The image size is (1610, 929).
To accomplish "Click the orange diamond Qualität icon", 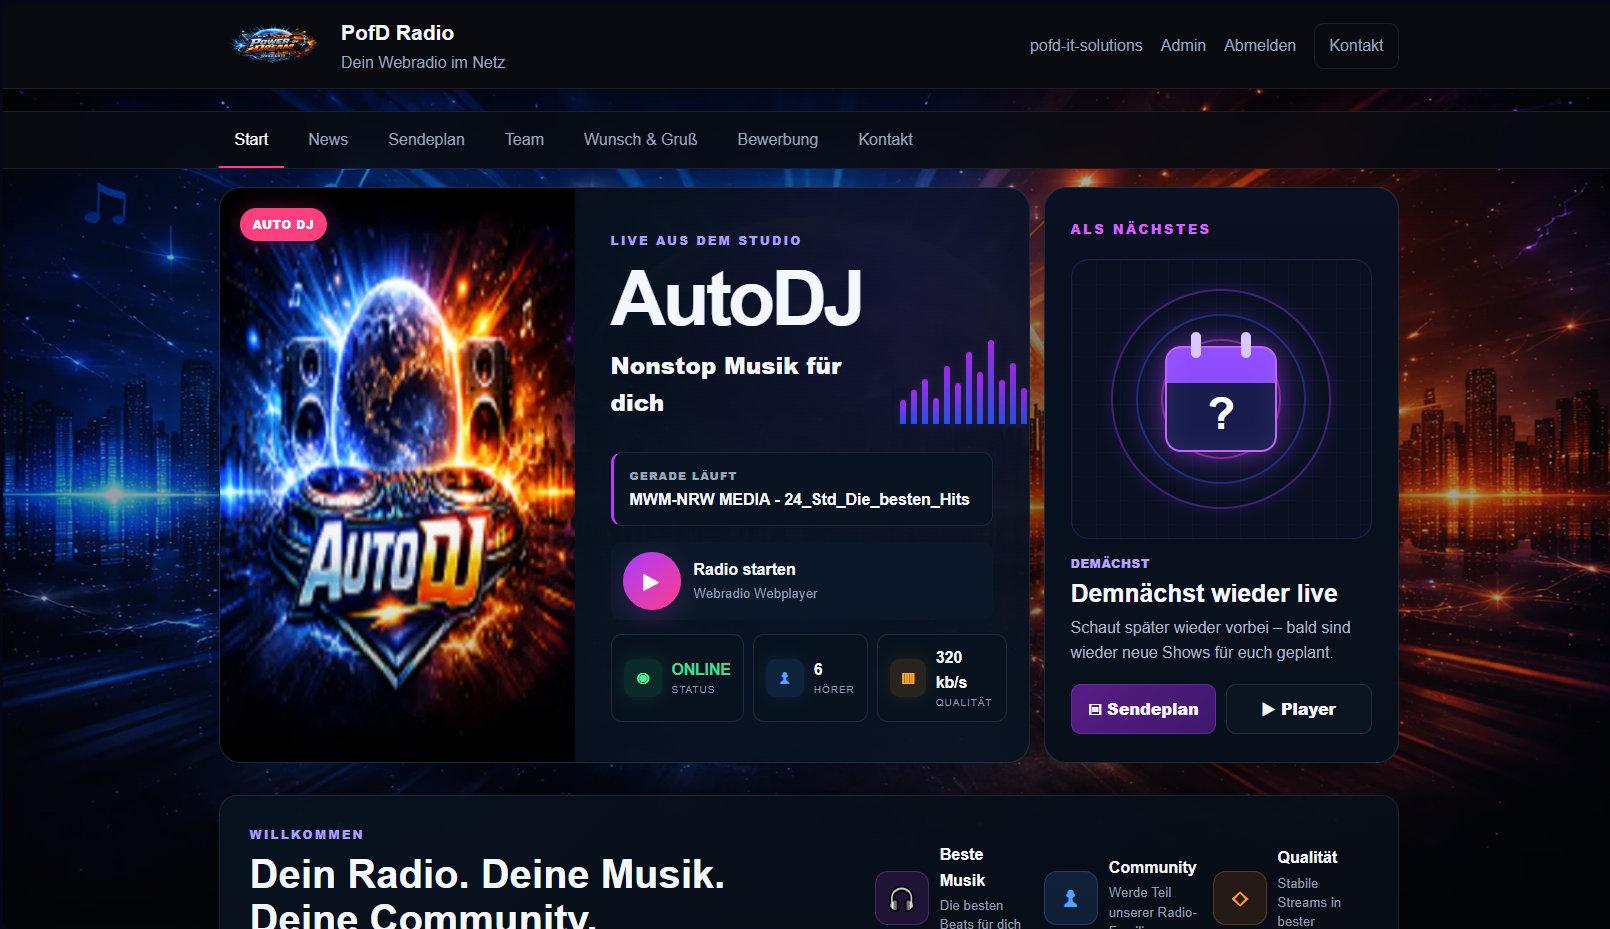I will click(x=1240, y=898).
